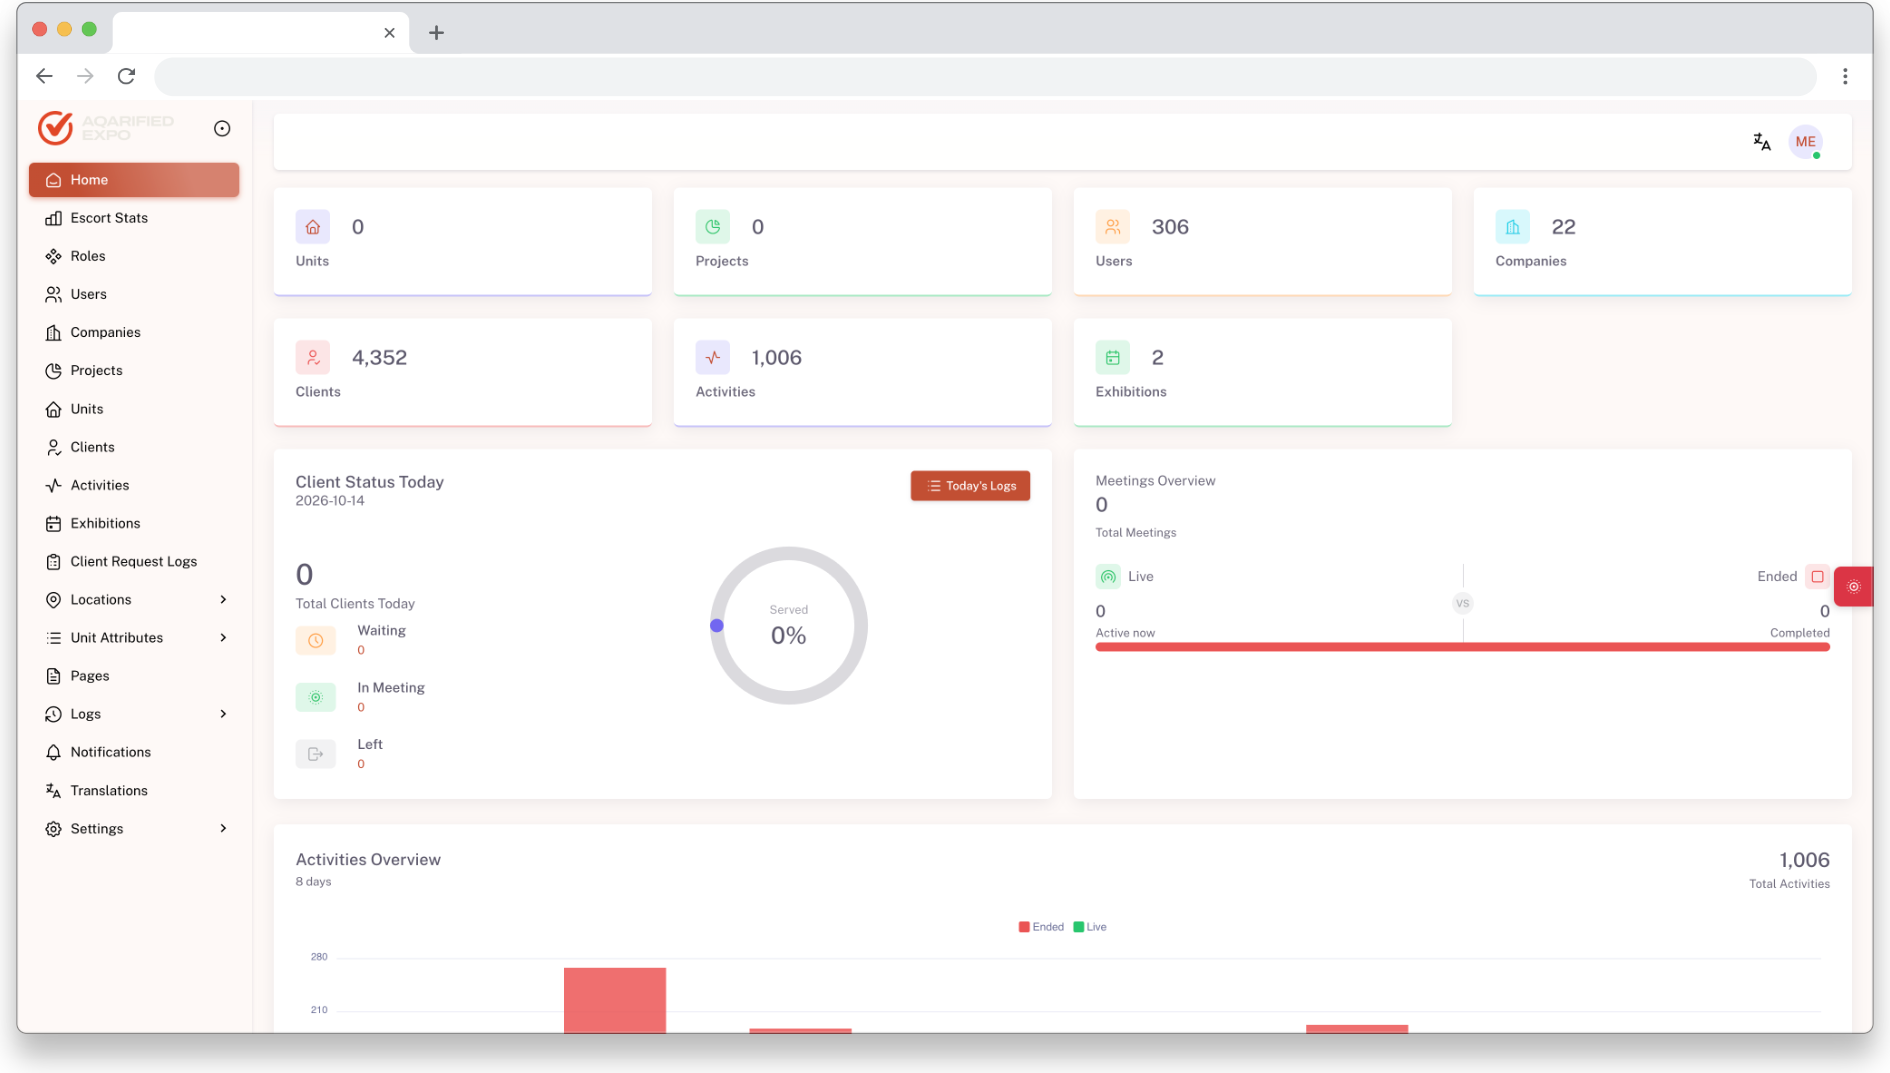The width and height of the screenshot is (1890, 1073).
Task: Open Client Request Logs page
Action: [134, 562]
